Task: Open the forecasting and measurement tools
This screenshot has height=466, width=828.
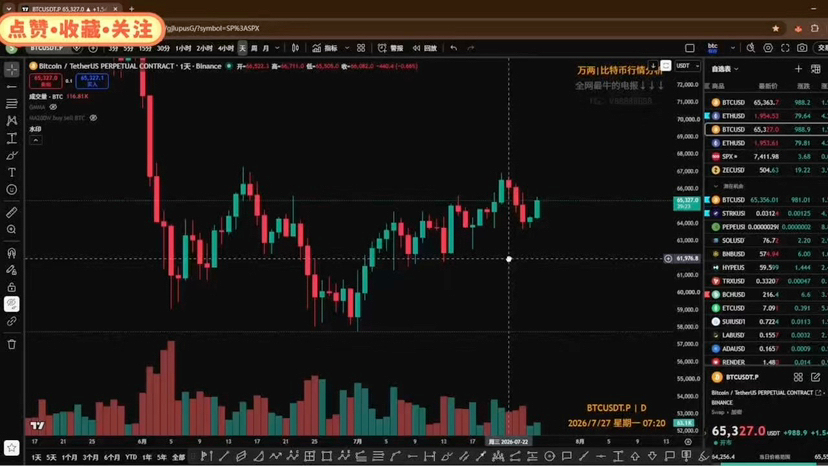Action: point(12,138)
